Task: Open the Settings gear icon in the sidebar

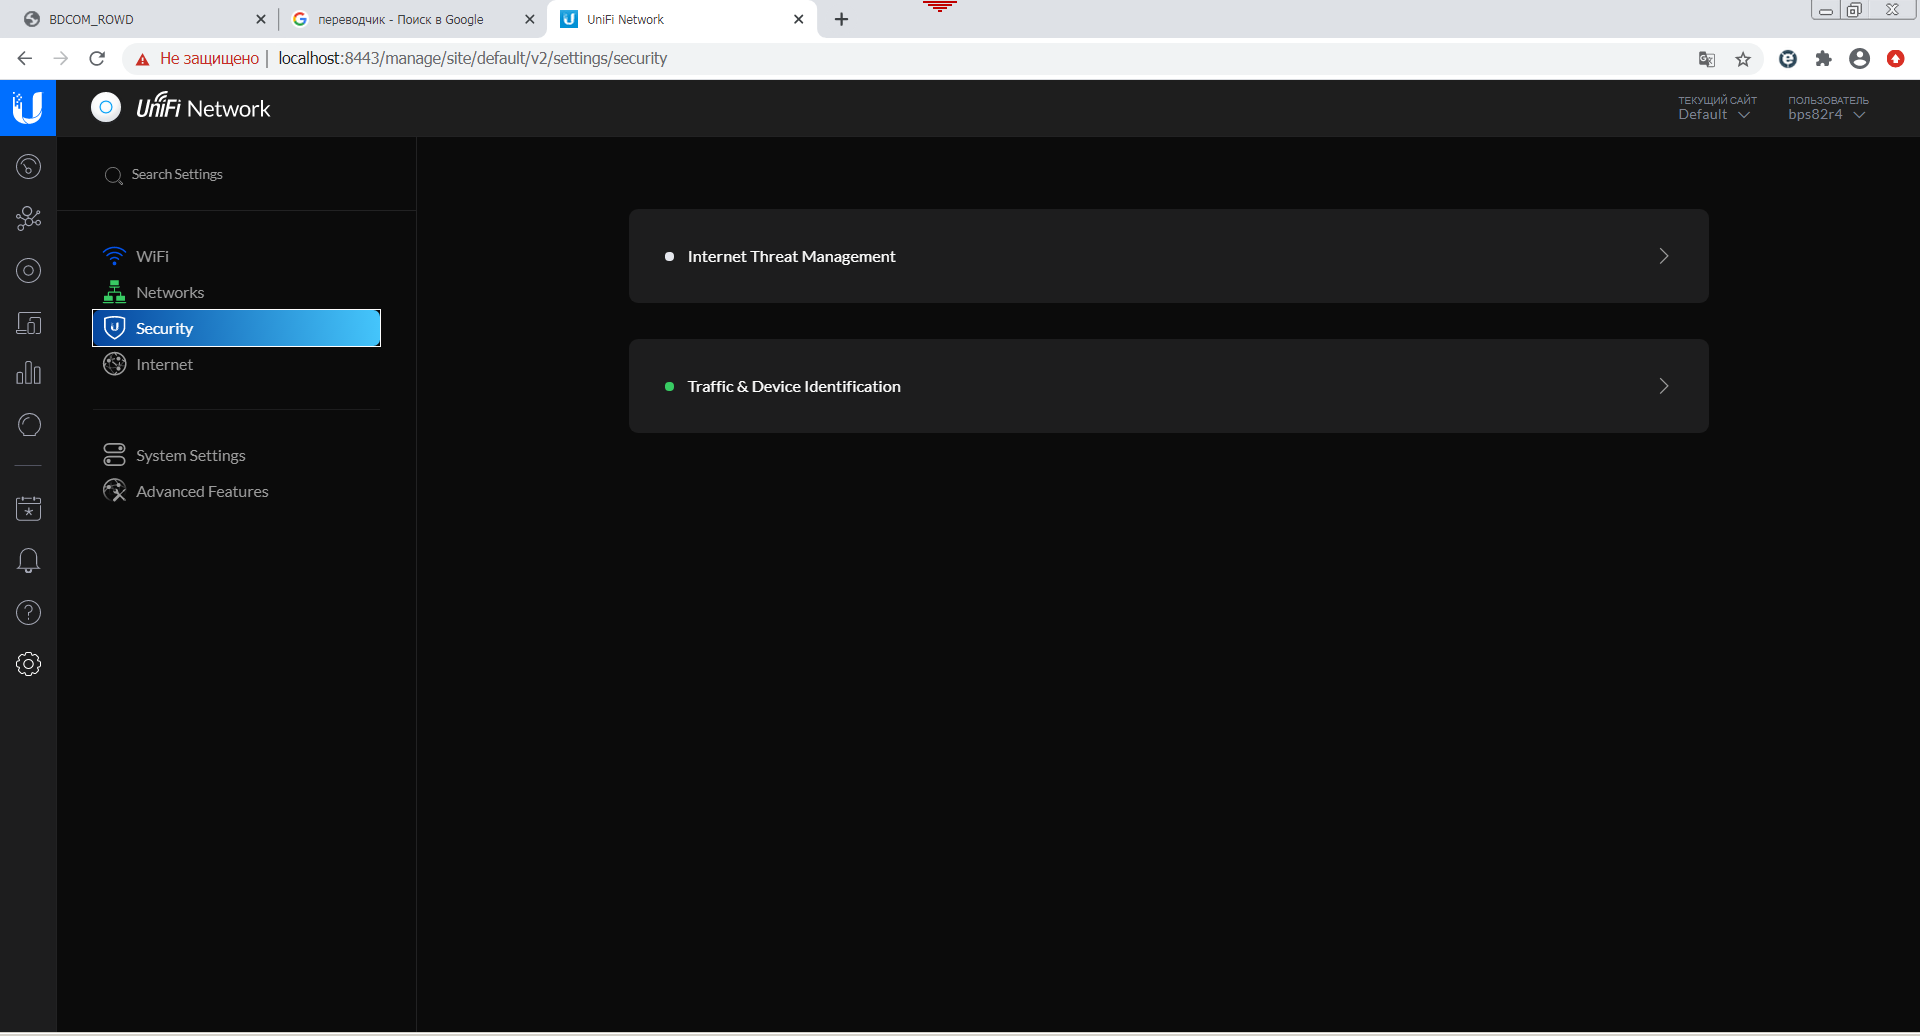Action: point(29,664)
